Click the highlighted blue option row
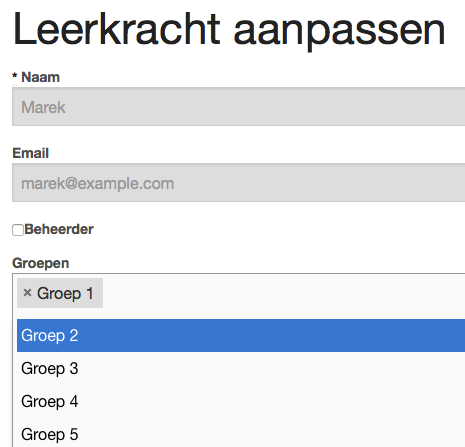465x447 pixels. click(x=241, y=335)
